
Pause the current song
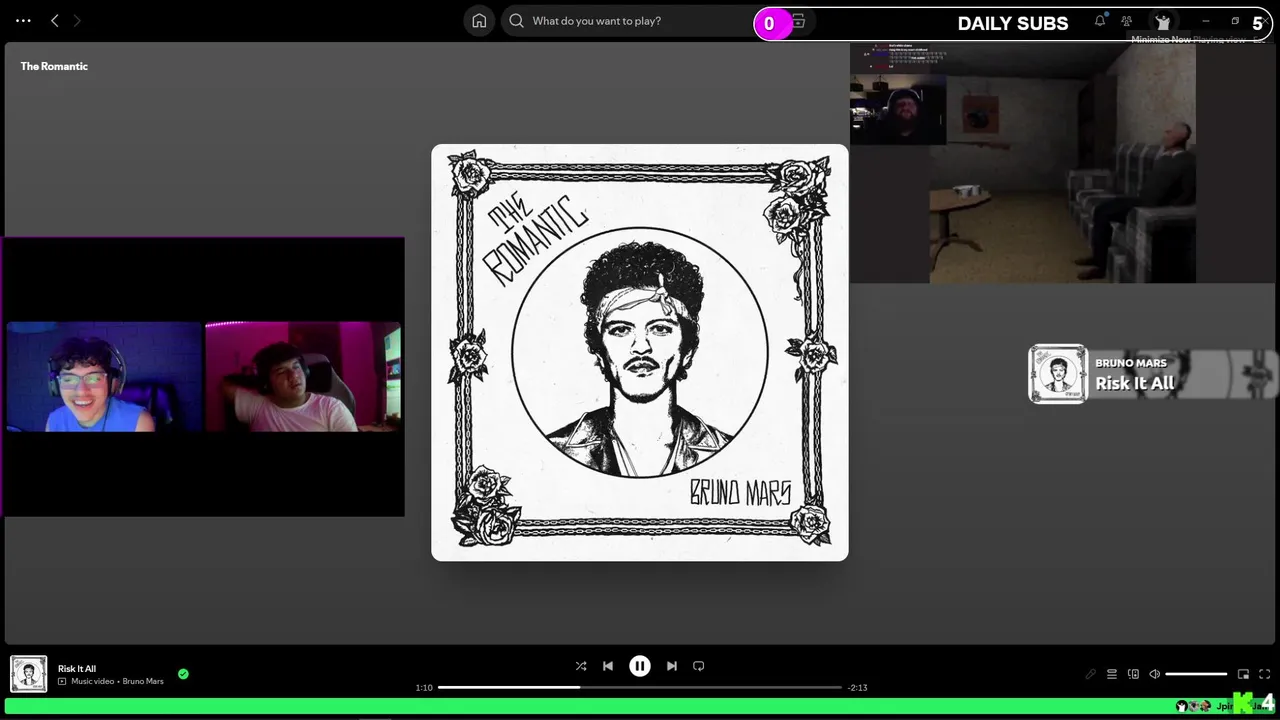point(640,666)
